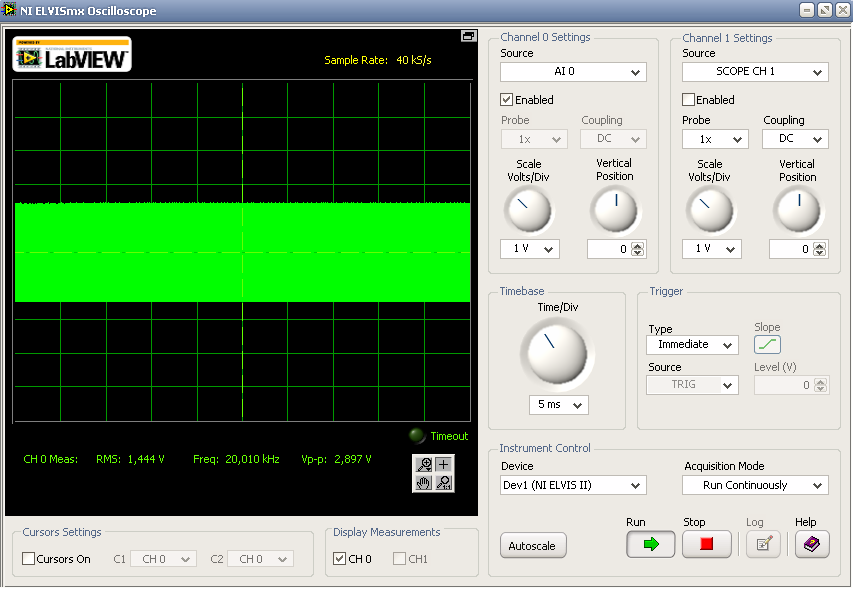853x589 pixels.
Task: Click the CH 0 Meas: label
Action: 51,459
